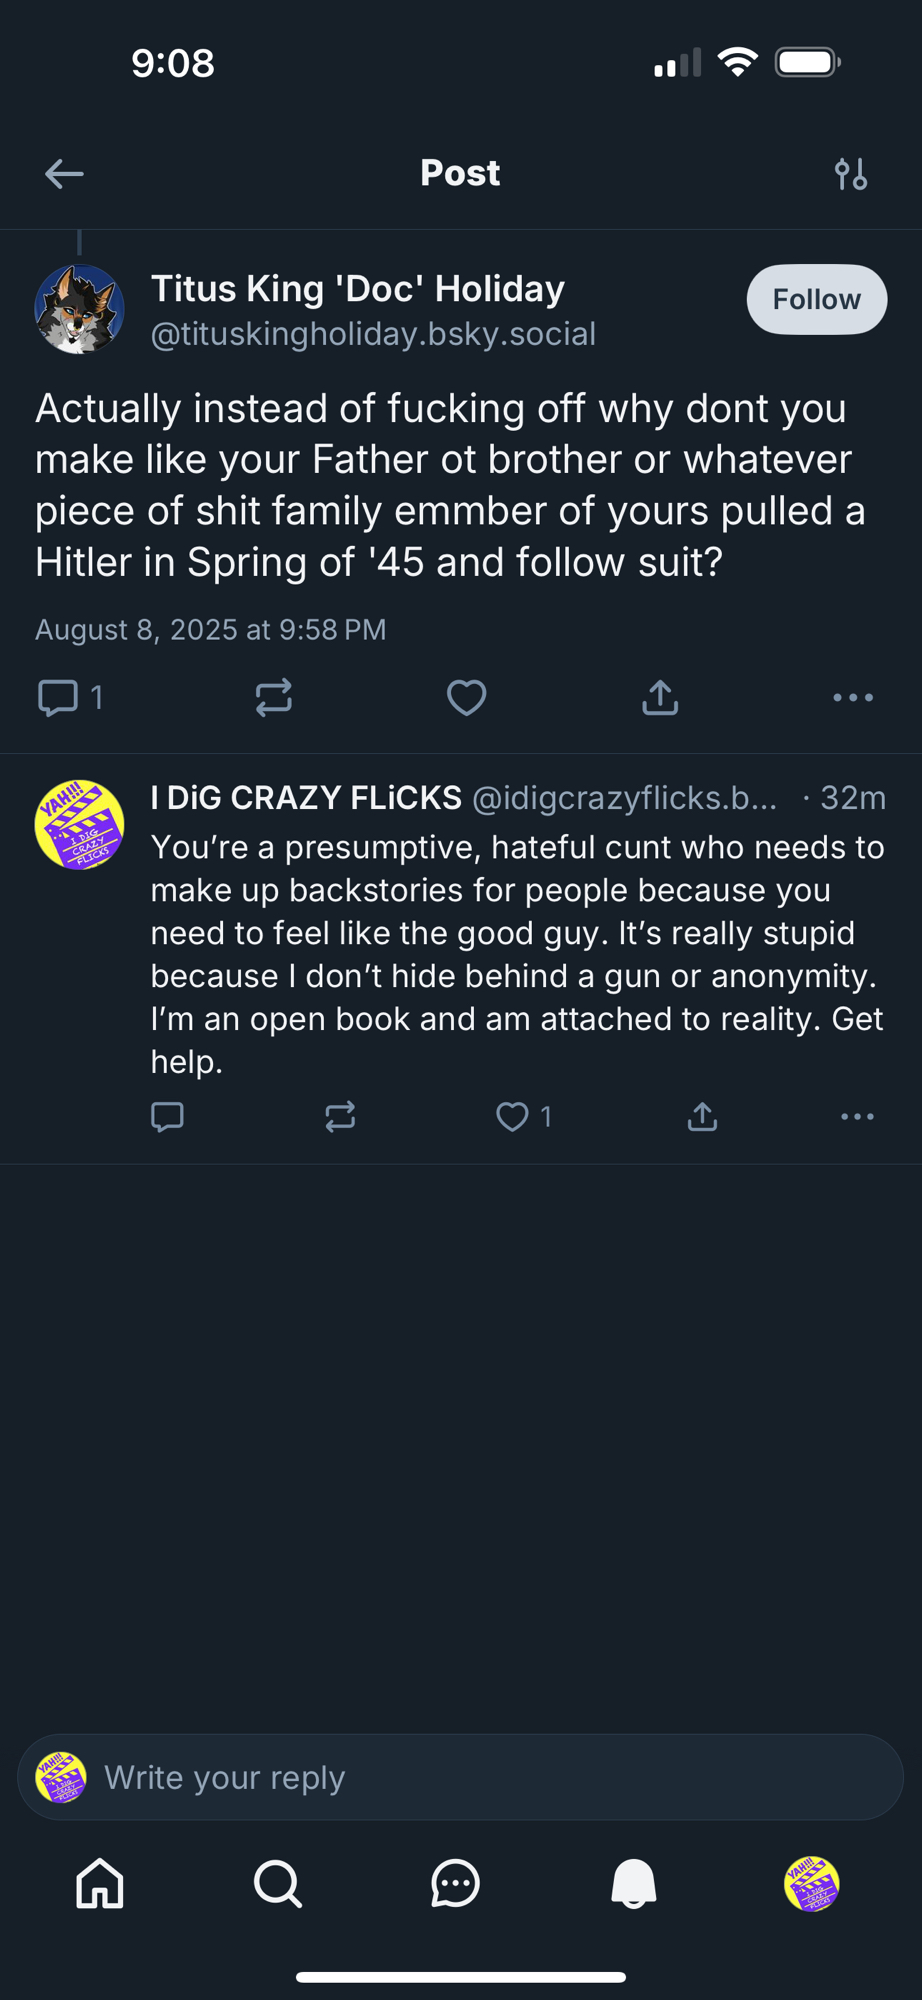Screen dimensions: 922x2000
Task: Share the I DiG CRAZY FLiCKS comment
Action: [x=703, y=1116]
